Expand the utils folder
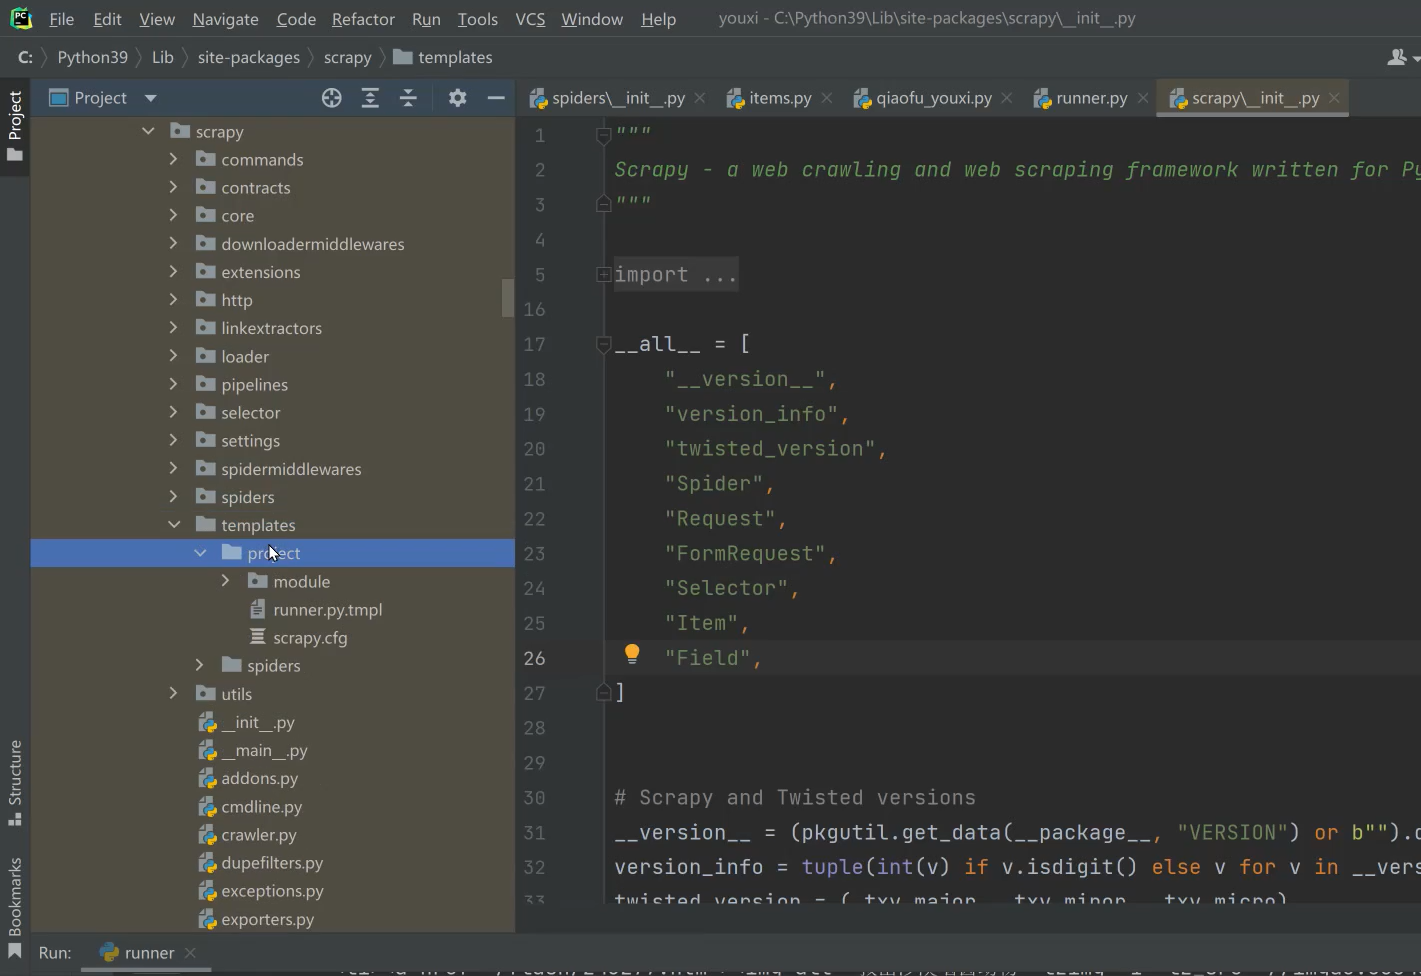The width and height of the screenshot is (1421, 976). point(174,693)
